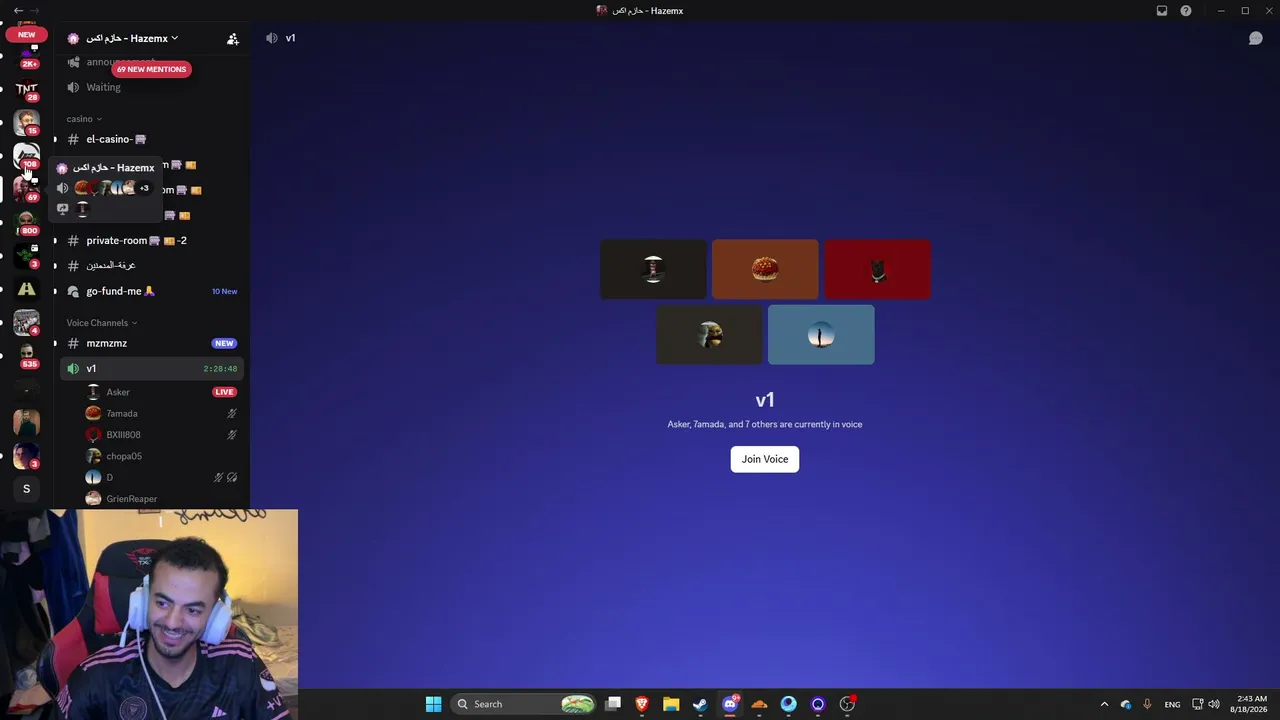Click the NEW badge above server list
The image size is (1280, 720).
(x=26, y=35)
